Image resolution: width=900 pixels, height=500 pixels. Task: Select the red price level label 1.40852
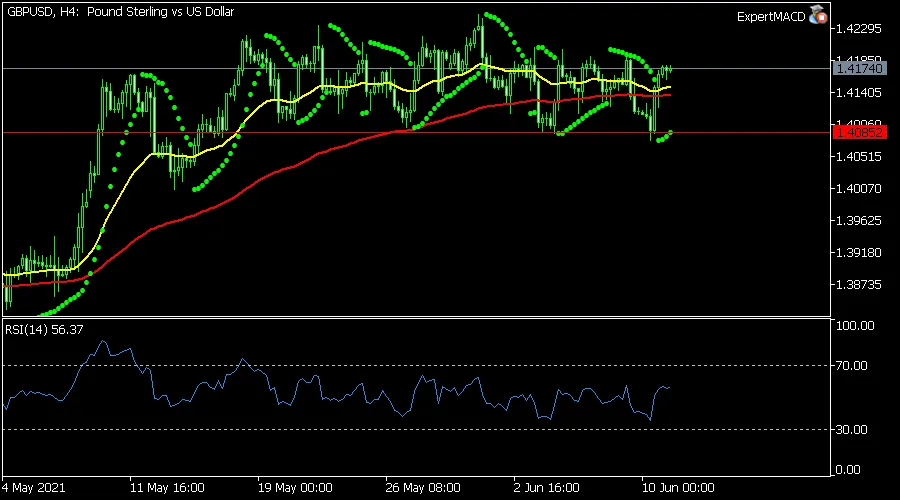coord(859,133)
